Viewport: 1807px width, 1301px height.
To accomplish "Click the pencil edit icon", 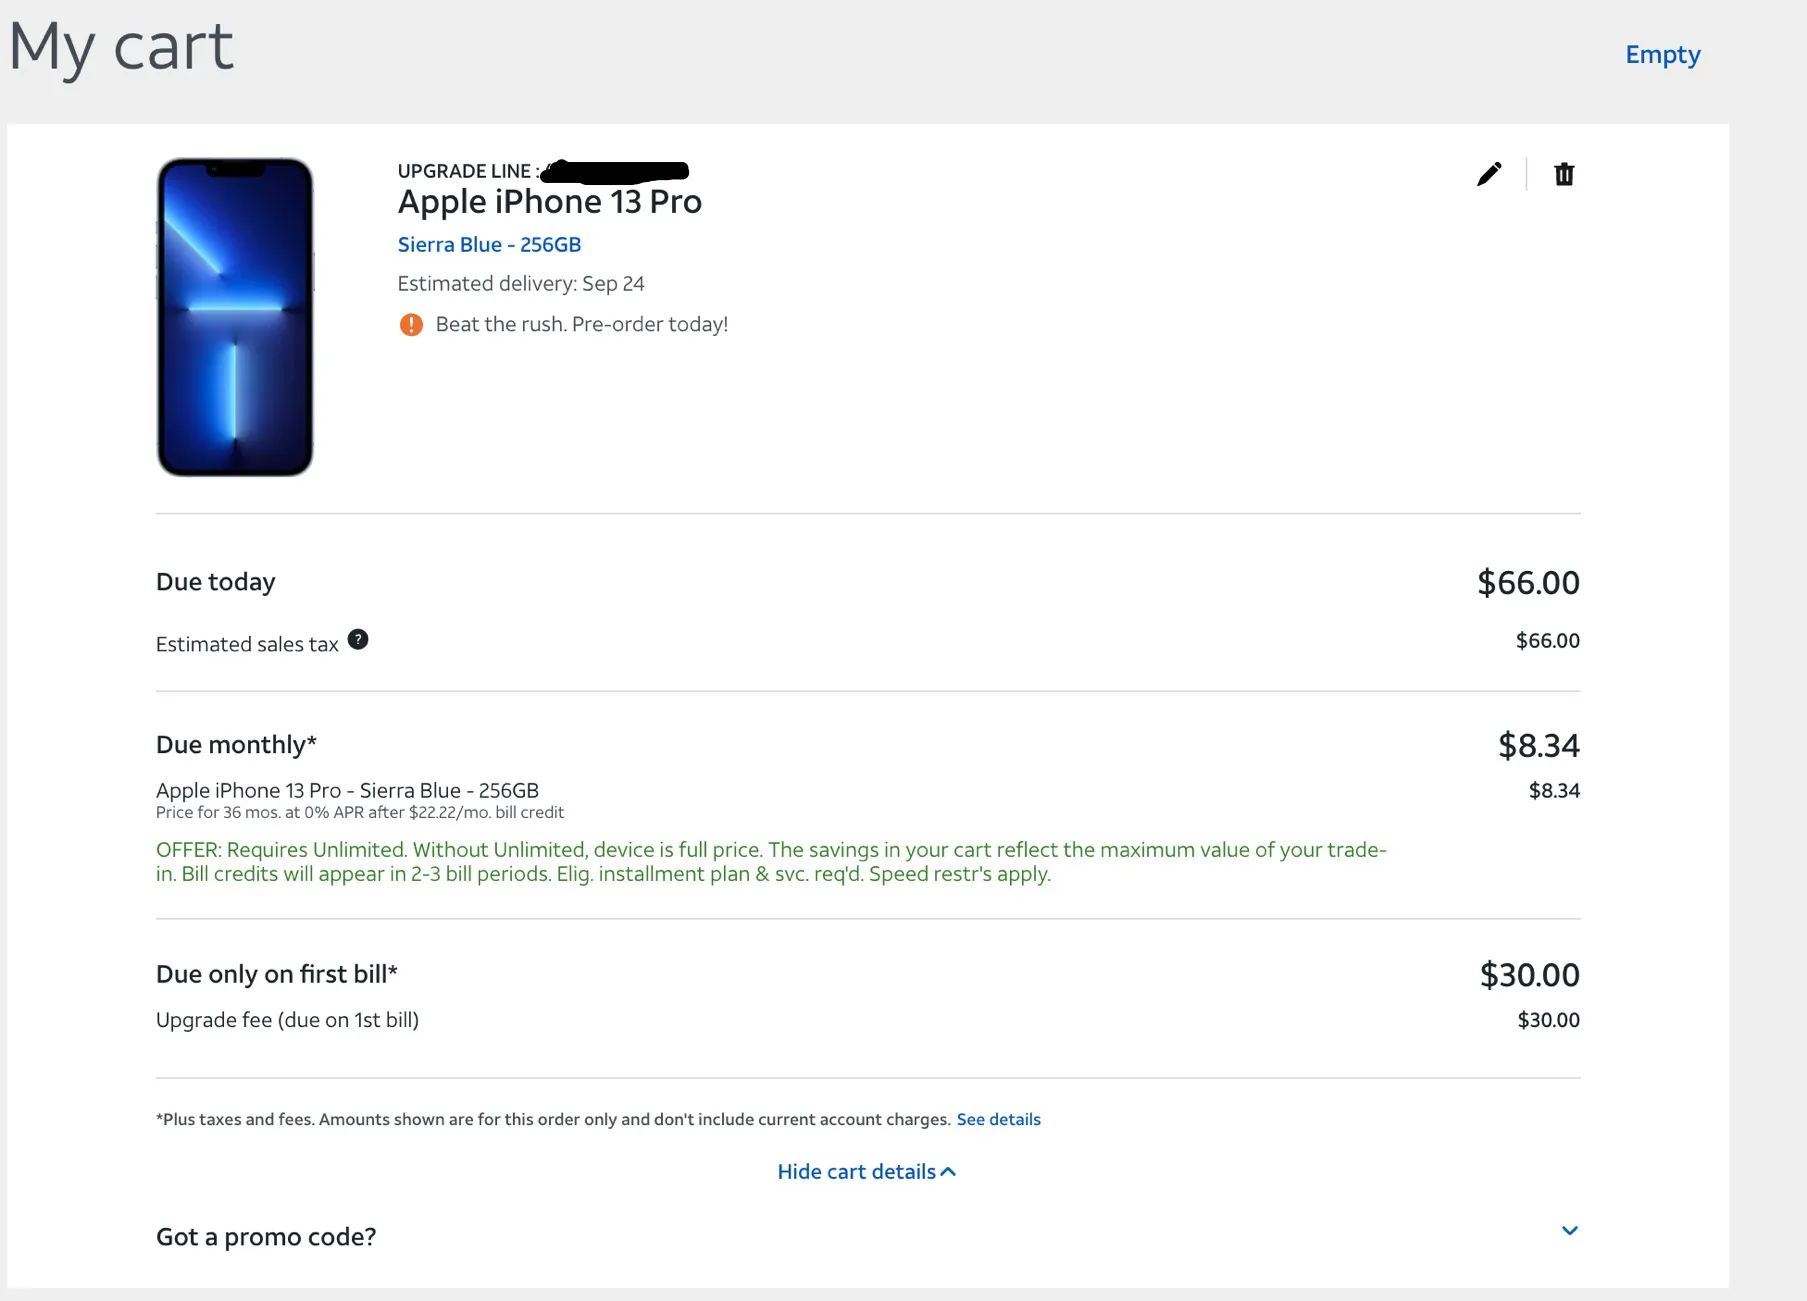I will tap(1489, 174).
